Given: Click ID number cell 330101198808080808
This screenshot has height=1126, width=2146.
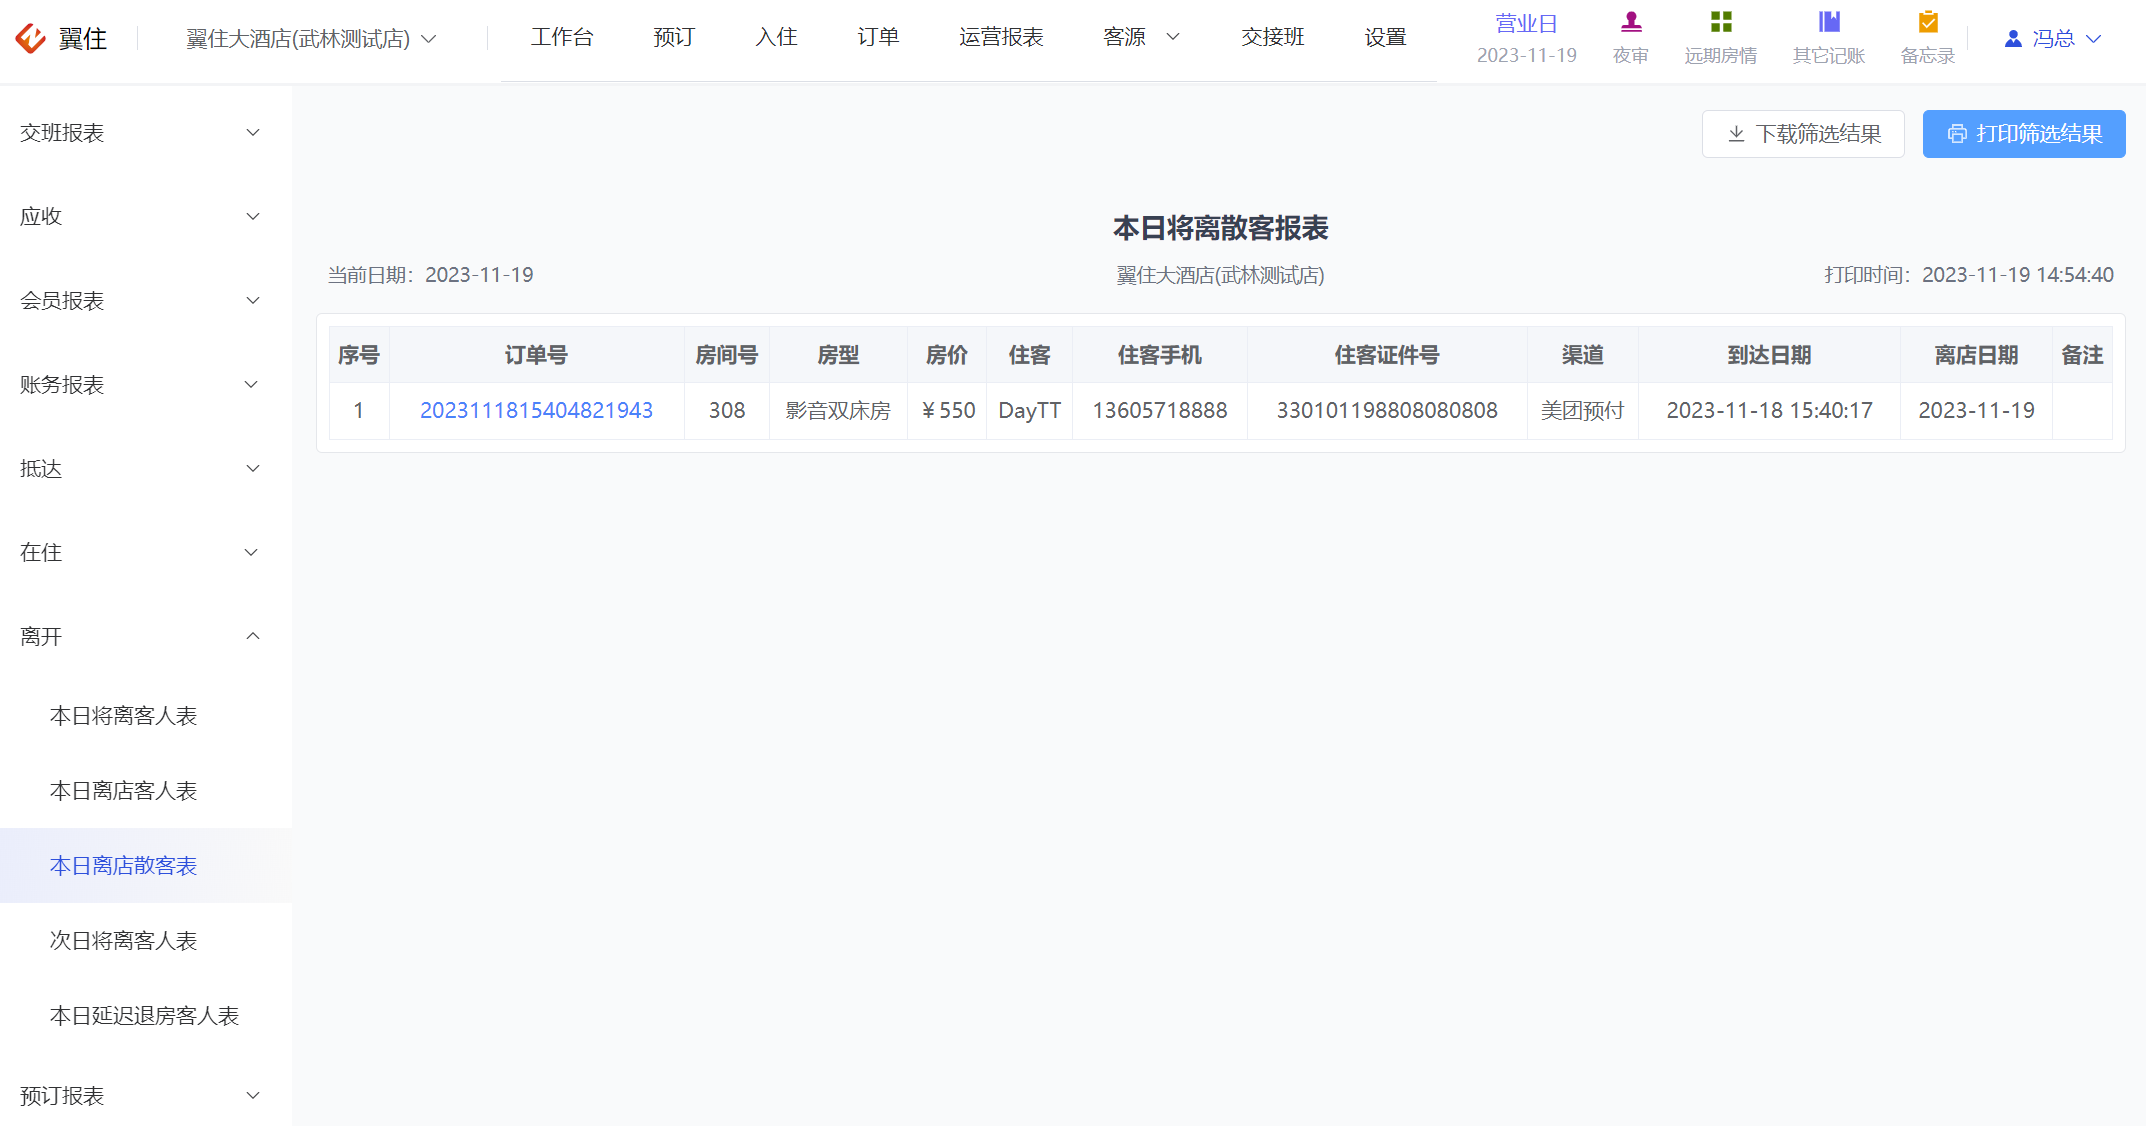Looking at the screenshot, I should [1387, 411].
